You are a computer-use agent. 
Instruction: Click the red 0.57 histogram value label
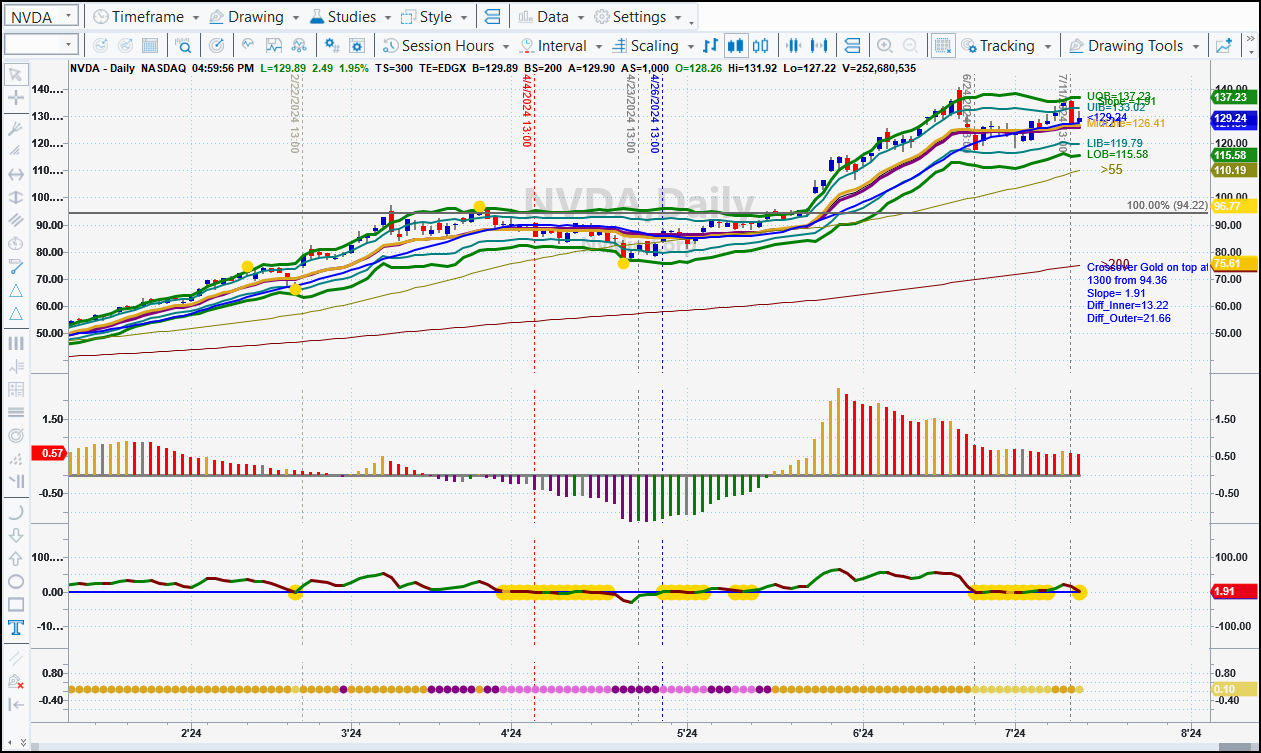click(x=49, y=453)
